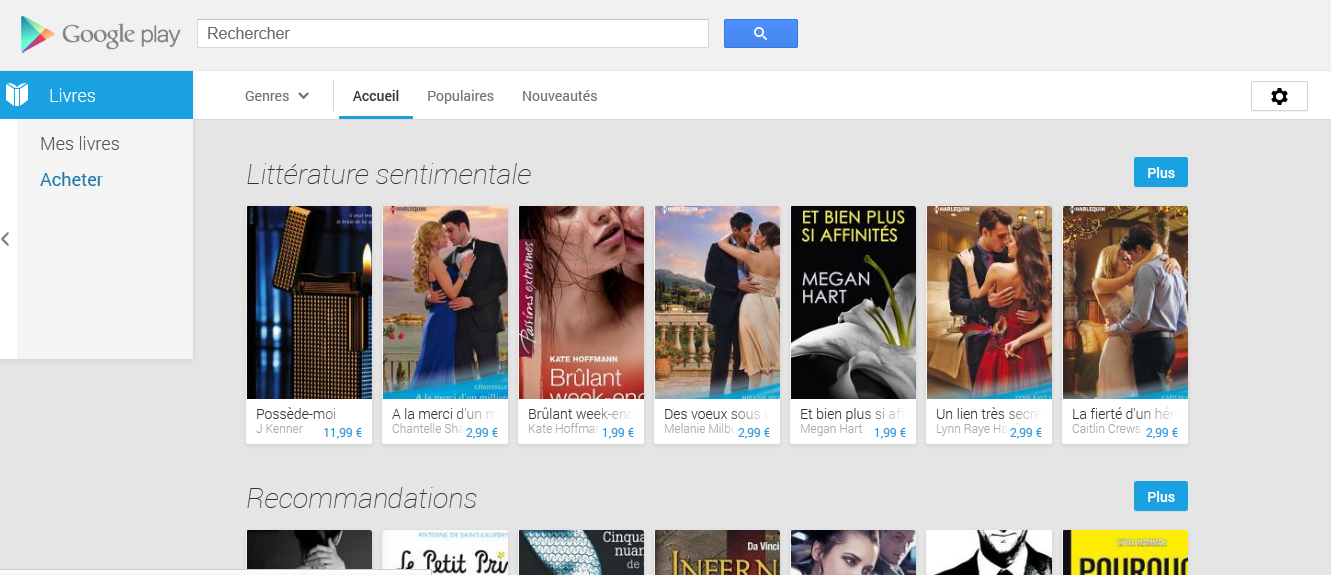Open the Inferno book cover in Recommandations
Viewport: 1331px width, 575px height.
click(717, 553)
